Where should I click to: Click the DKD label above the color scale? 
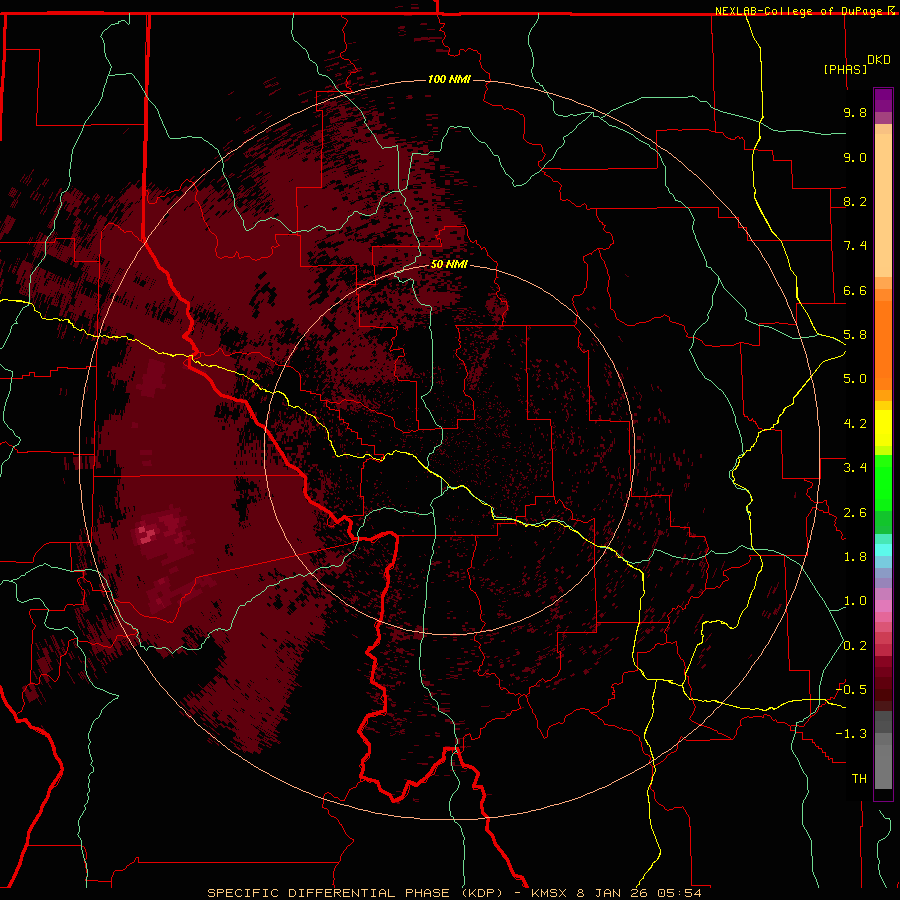(x=879, y=60)
